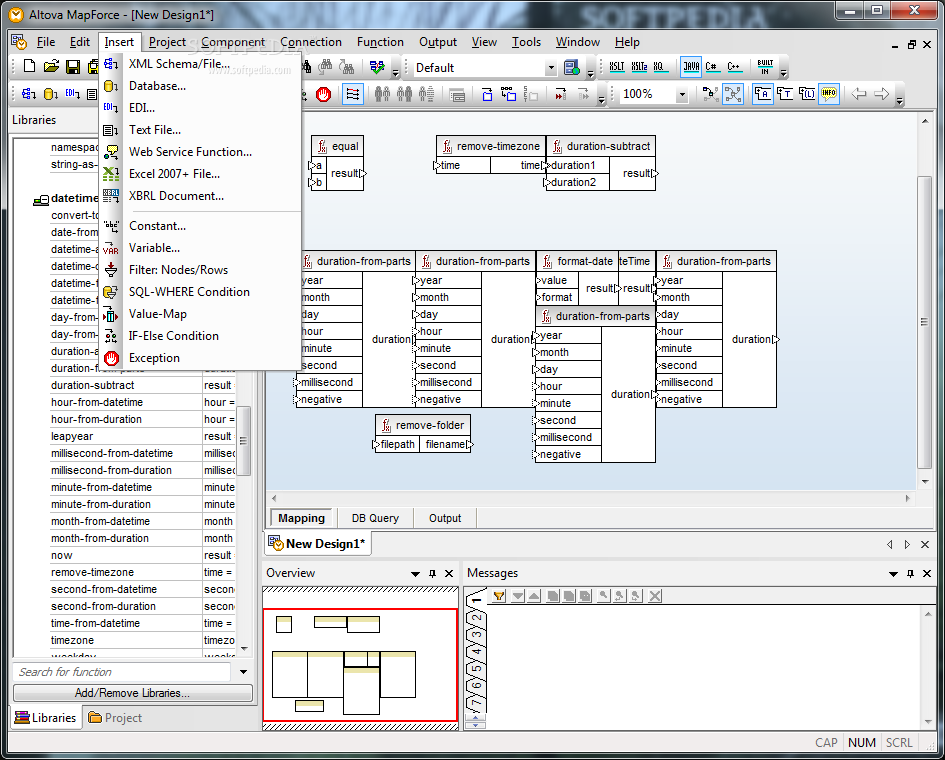Click the red stop-hand Exception toolbar icon
The width and height of the screenshot is (945, 760).
[x=324, y=94]
